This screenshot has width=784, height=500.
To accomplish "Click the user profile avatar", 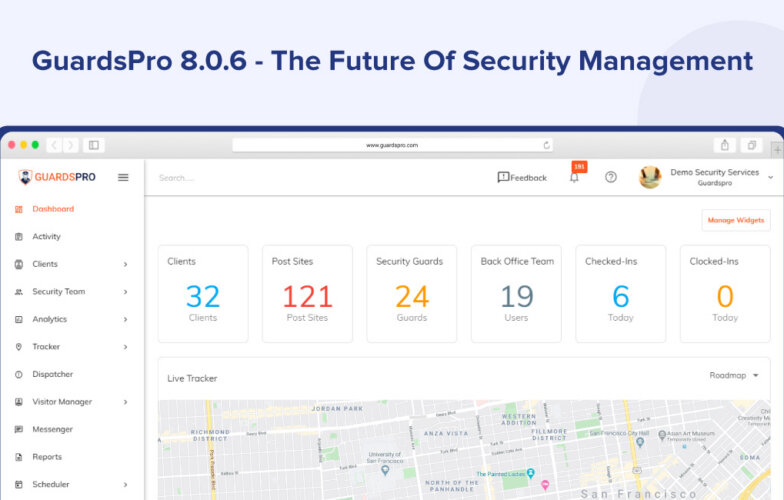I will (x=650, y=177).
